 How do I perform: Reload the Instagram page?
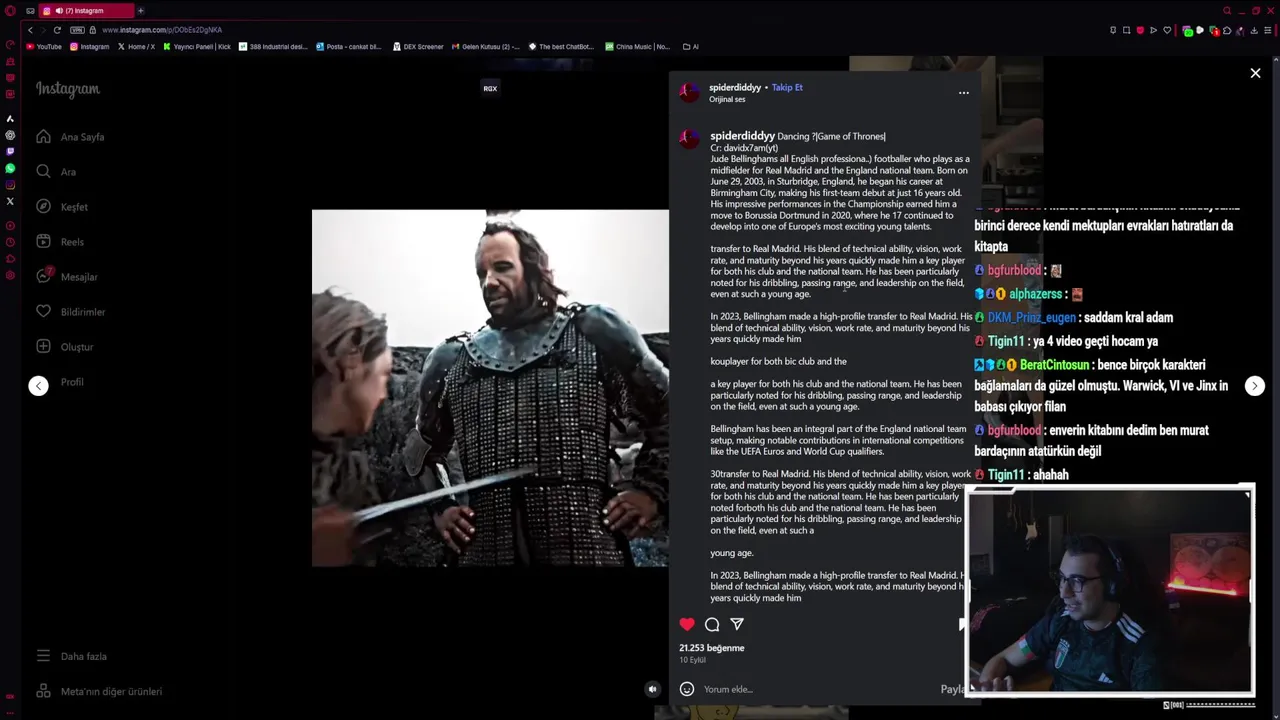[x=57, y=30]
